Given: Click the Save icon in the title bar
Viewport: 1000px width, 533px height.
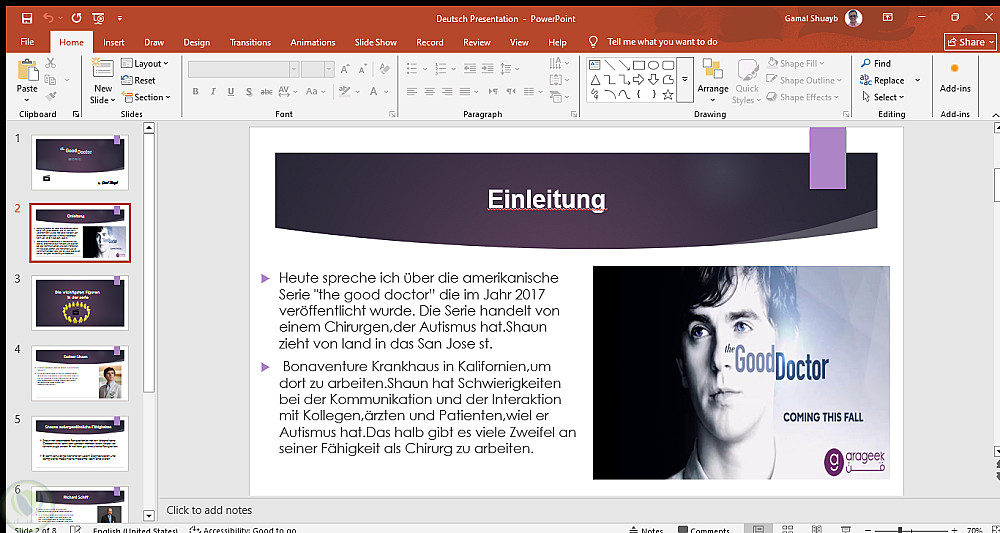Looking at the screenshot, I should pyautogui.click(x=27, y=18).
